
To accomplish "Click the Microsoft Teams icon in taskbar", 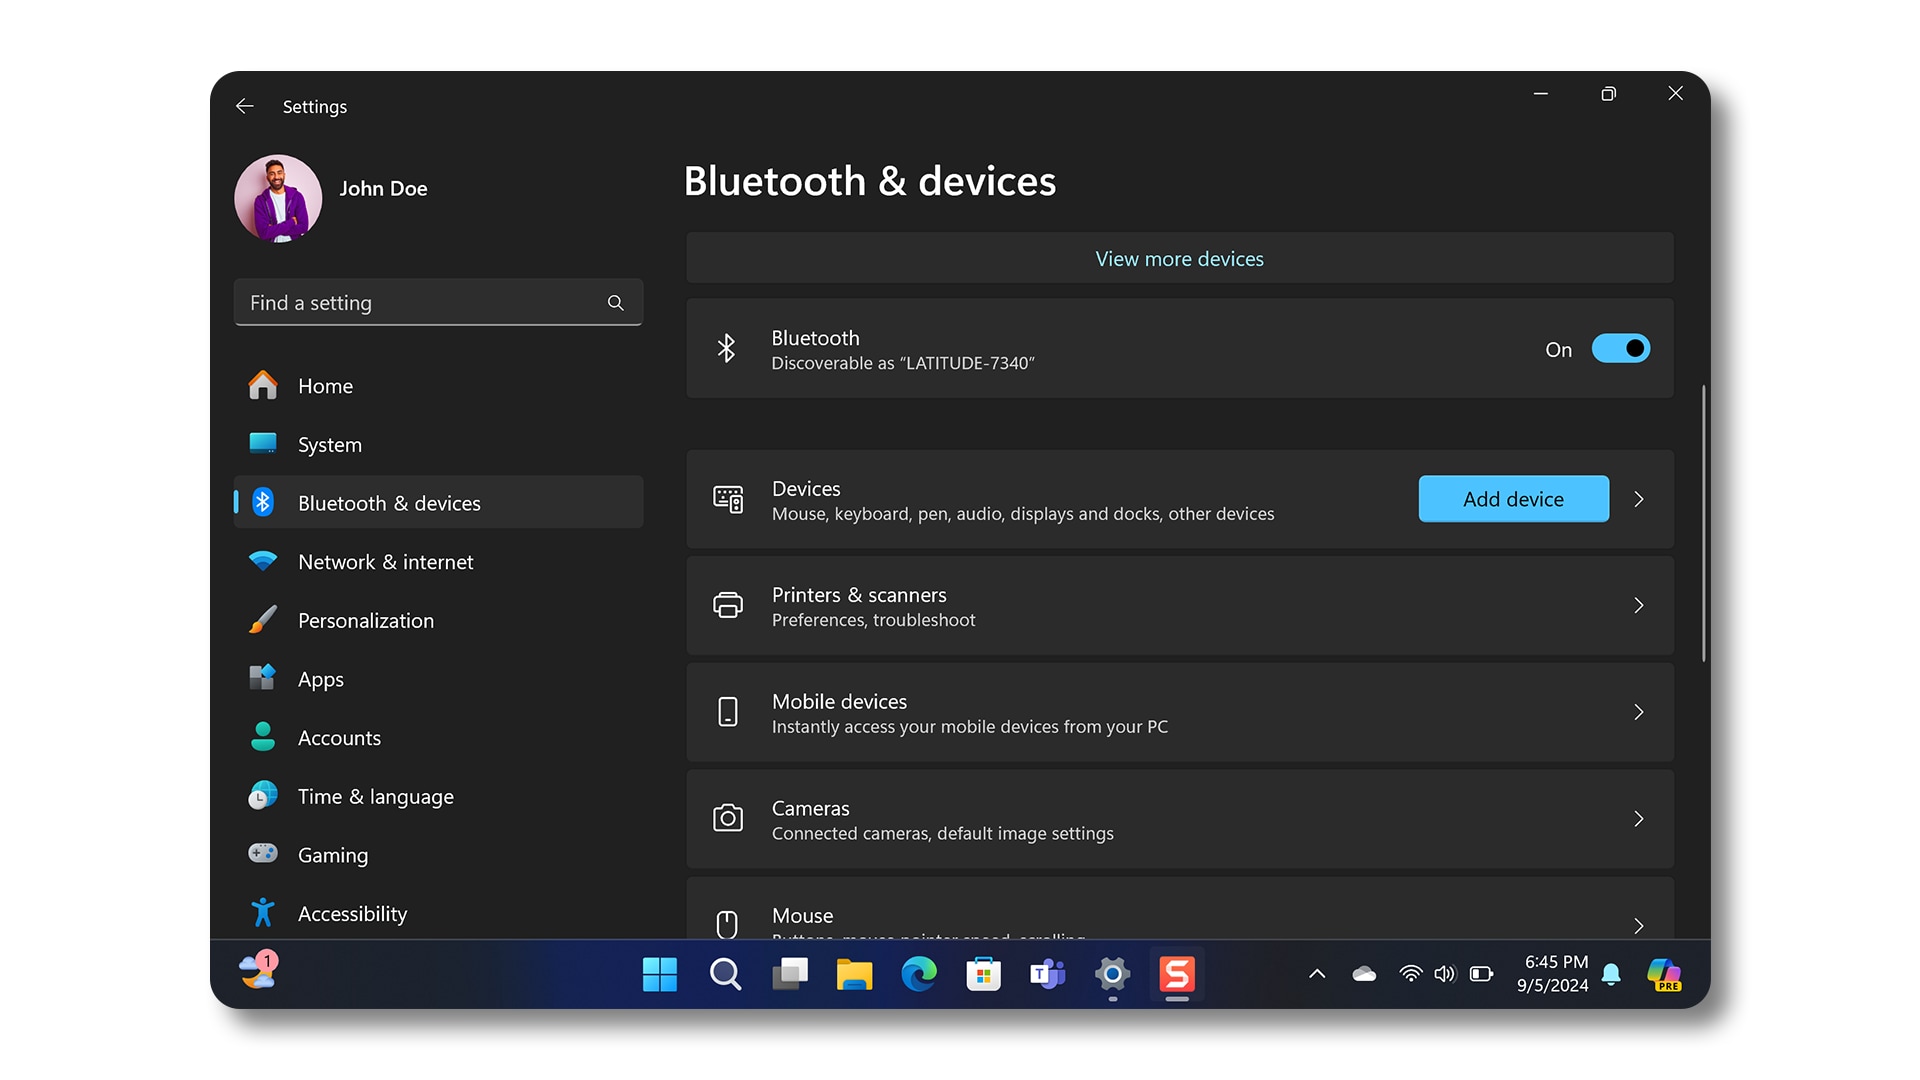I will pos(1048,976).
